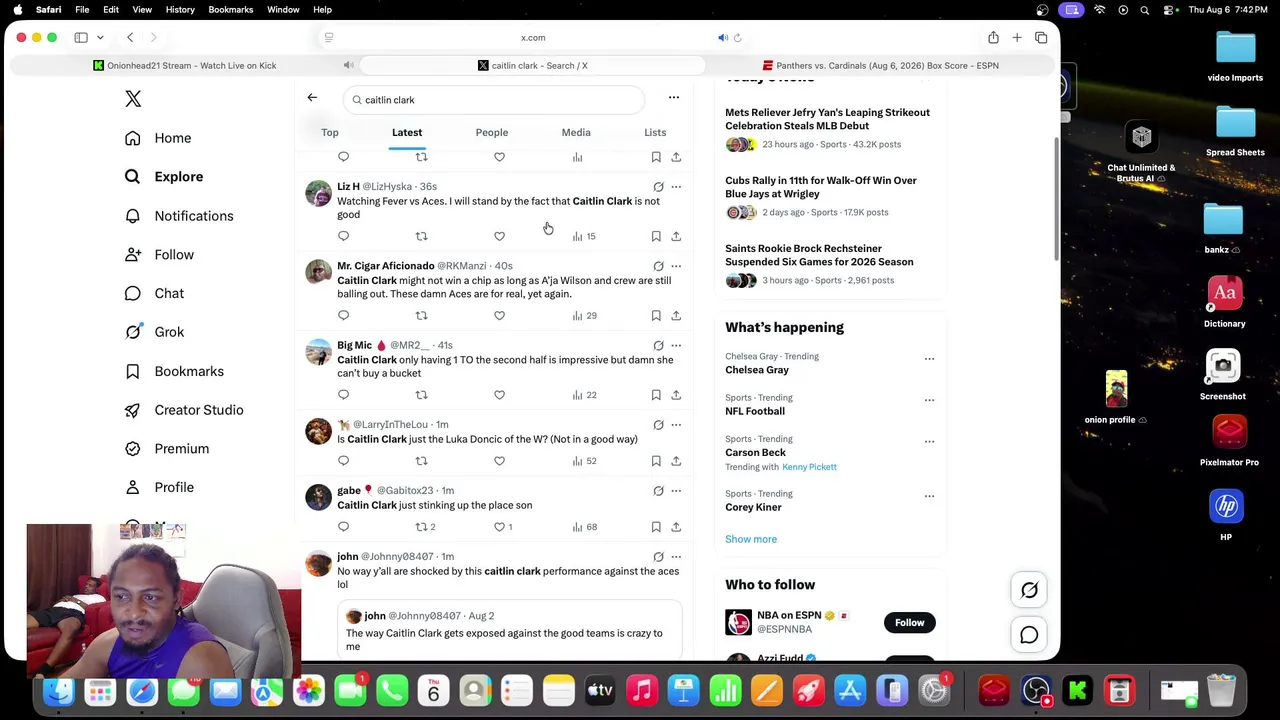The image size is (1280, 720).
Task: Switch to the People search tab
Action: (492, 133)
